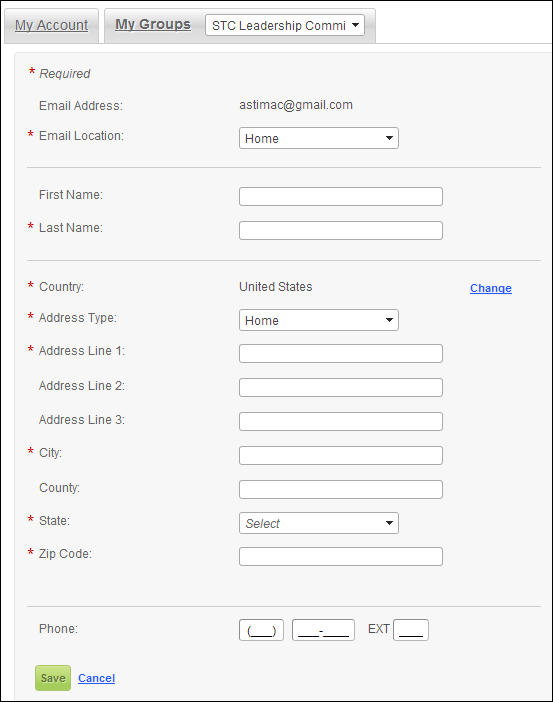Image resolution: width=553 pixels, height=702 pixels.
Task: Click the City text field
Action: click(341, 455)
